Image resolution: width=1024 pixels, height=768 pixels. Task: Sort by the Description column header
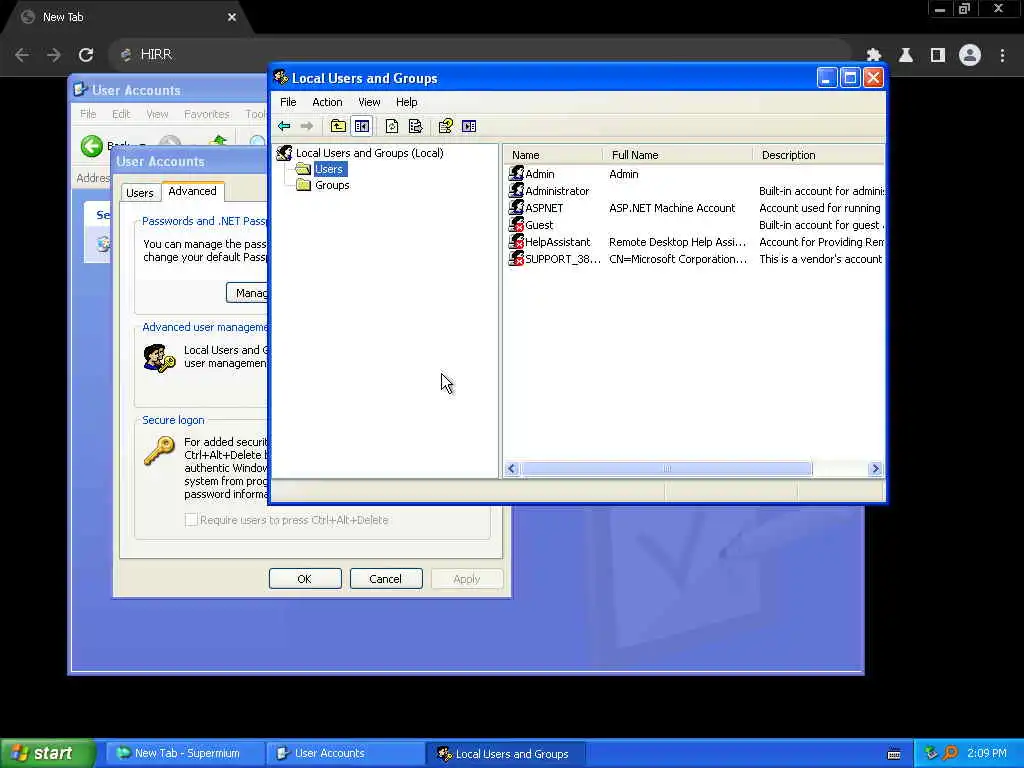pyautogui.click(x=819, y=155)
